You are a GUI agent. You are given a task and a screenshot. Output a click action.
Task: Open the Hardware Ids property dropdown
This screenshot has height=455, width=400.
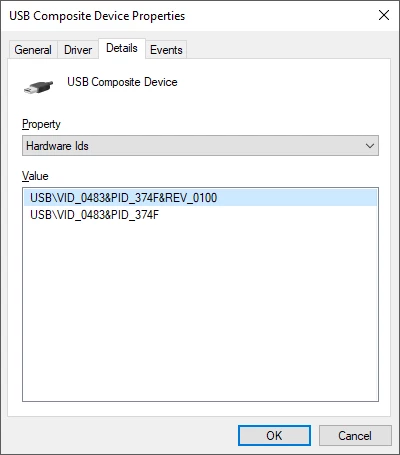pyautogui.click(x=200, y=146)
